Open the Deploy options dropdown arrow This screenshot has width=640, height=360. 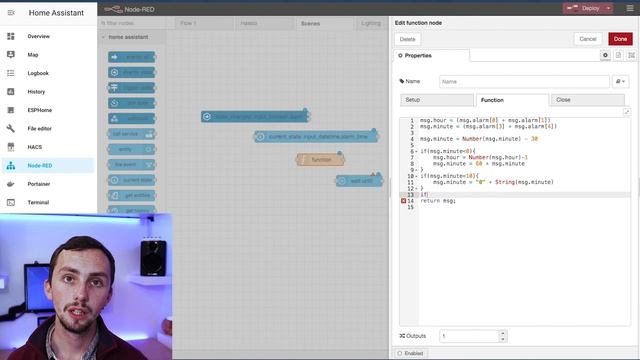[608, 8]
